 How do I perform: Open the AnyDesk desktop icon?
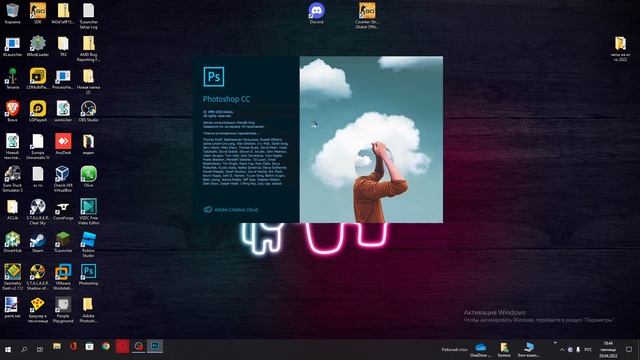pyautogui.click(x=63, y=144)
